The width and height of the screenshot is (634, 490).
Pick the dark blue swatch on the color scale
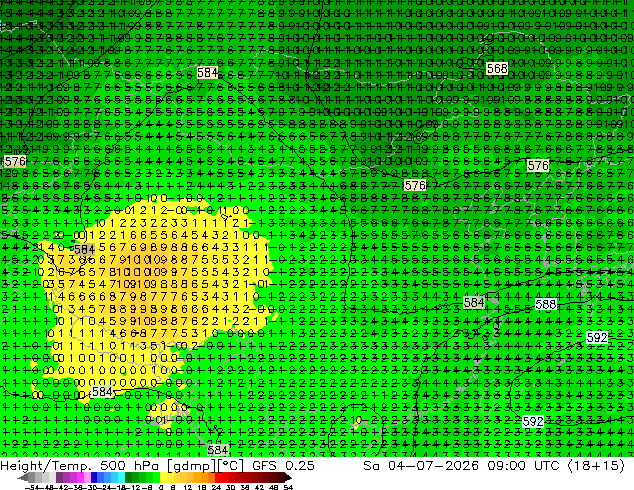[x=94, y=477]
